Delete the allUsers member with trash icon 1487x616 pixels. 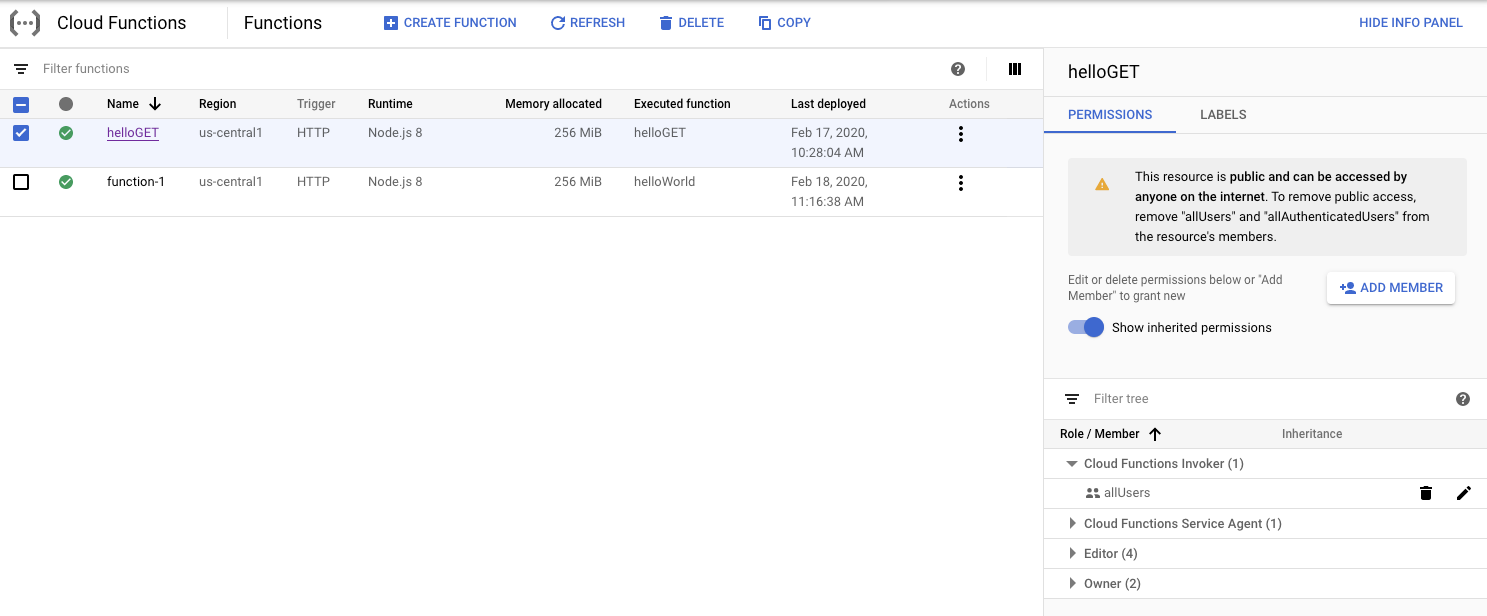click(1426, 493)
